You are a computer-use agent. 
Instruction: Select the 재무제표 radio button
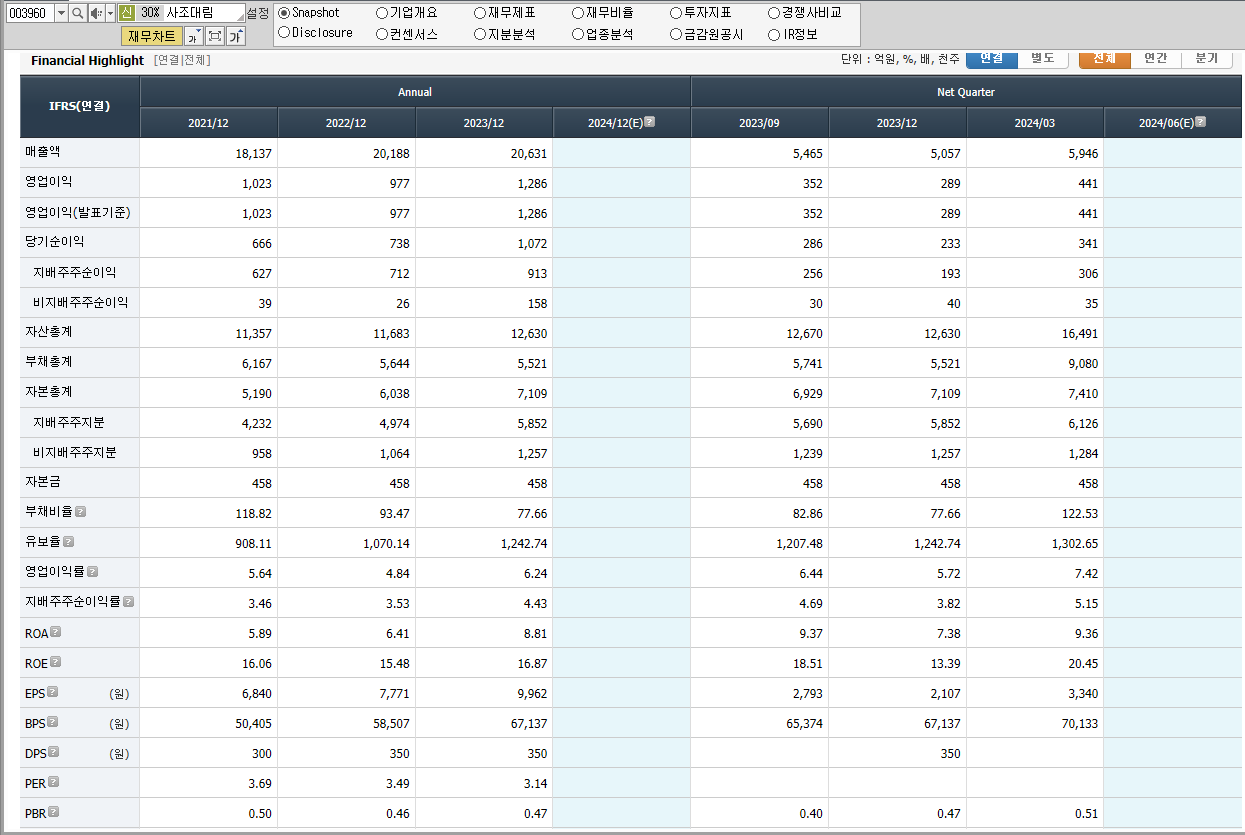pos(480,13)
